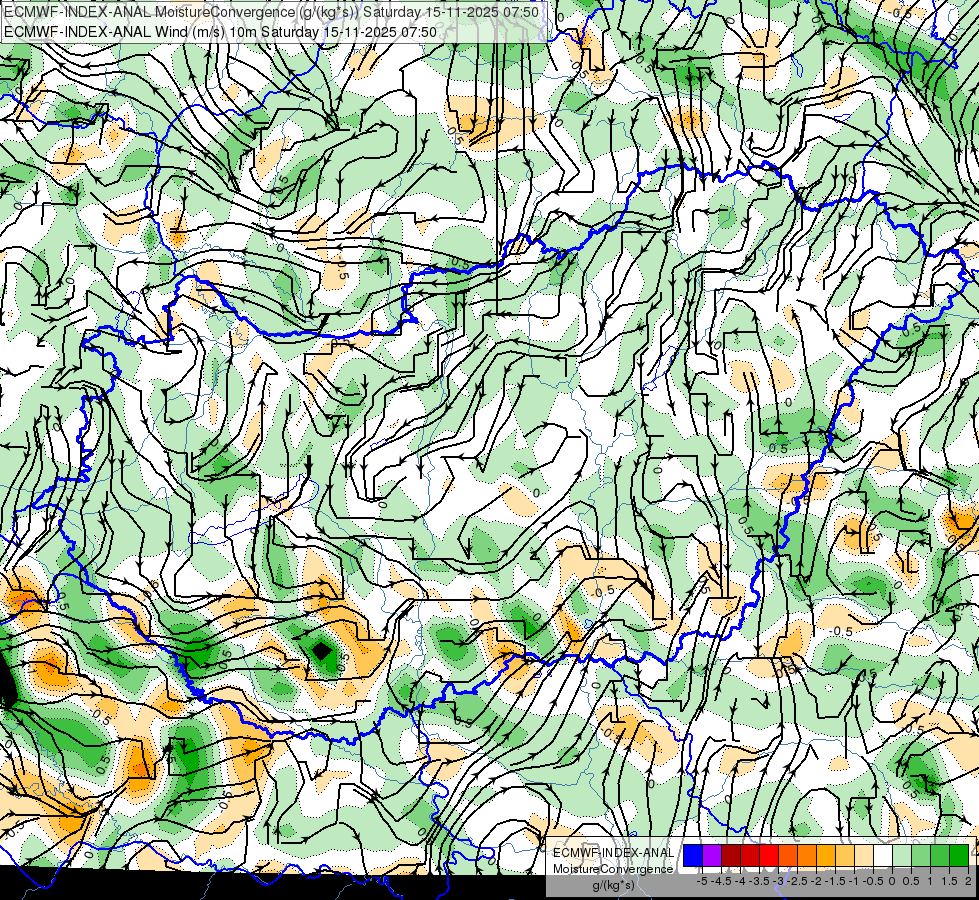Click 'MoistureConvergence' in the legend box

(613, 869)
